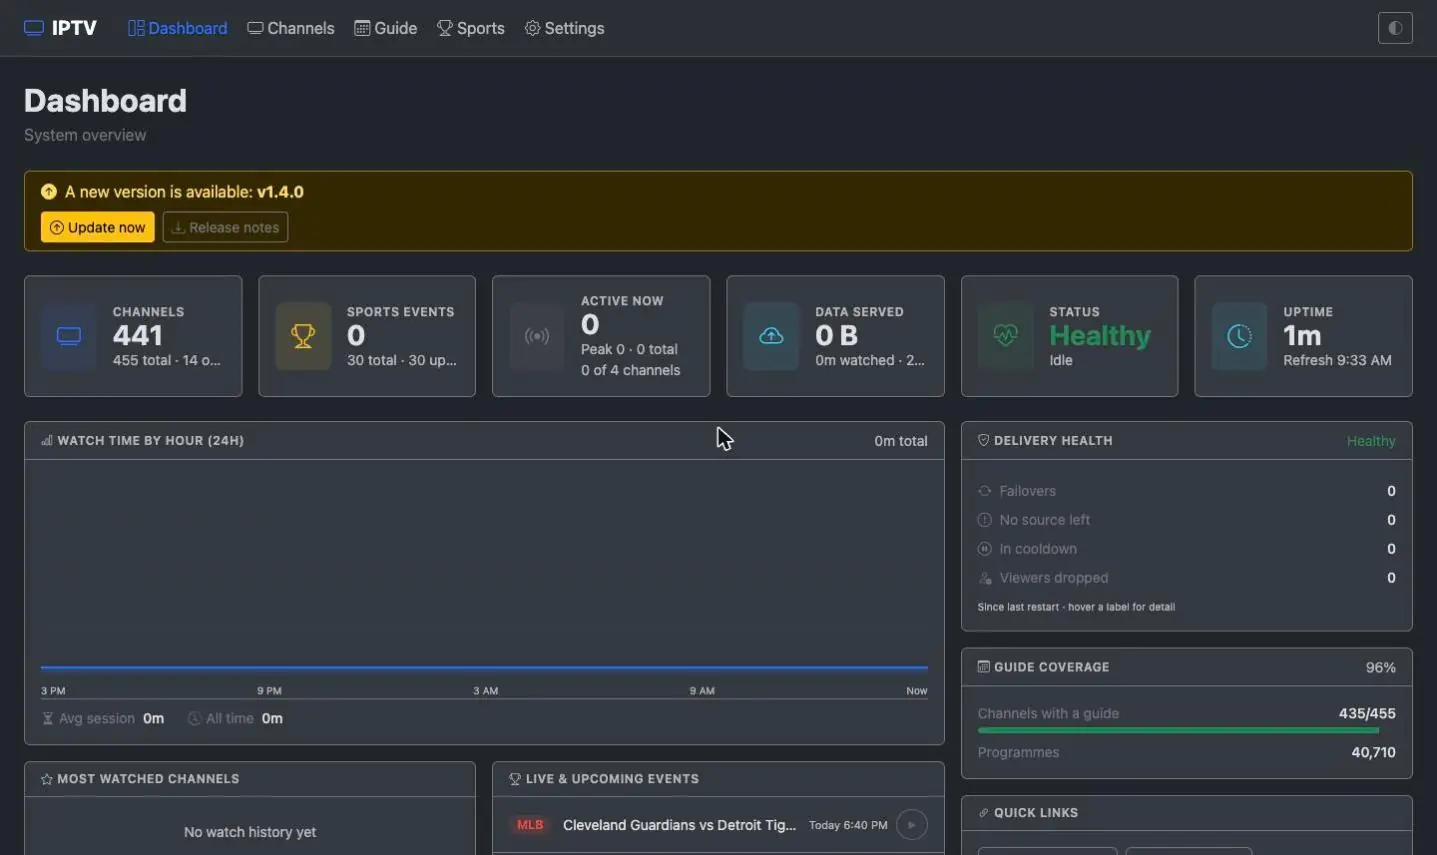The image size is (1437, 855).
Task: Click the All time clock icon
Action: (x=194, y=718)
